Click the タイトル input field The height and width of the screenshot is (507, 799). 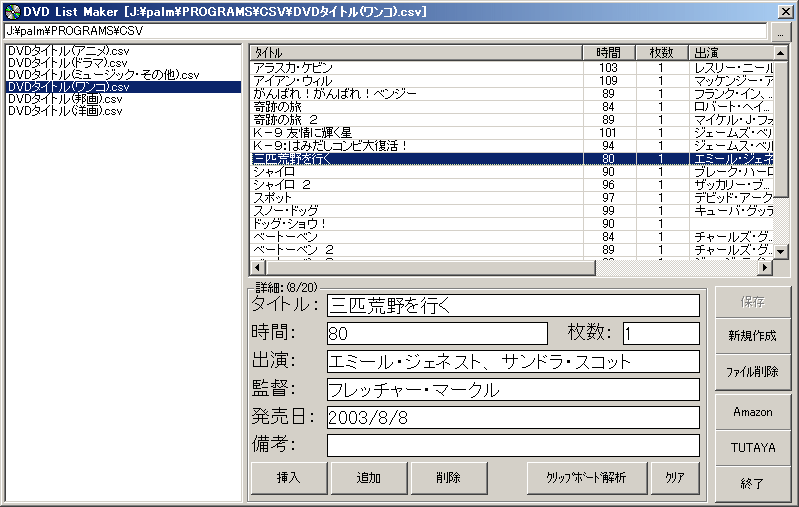[513, 305]
